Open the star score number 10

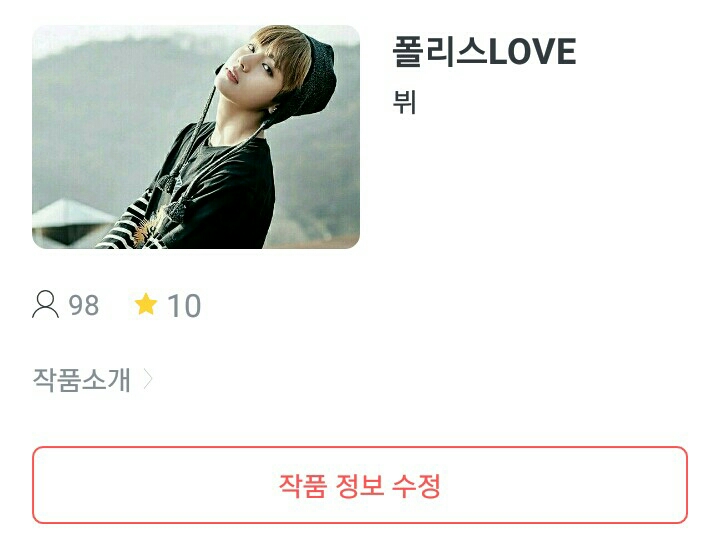(x=184, y=306)
